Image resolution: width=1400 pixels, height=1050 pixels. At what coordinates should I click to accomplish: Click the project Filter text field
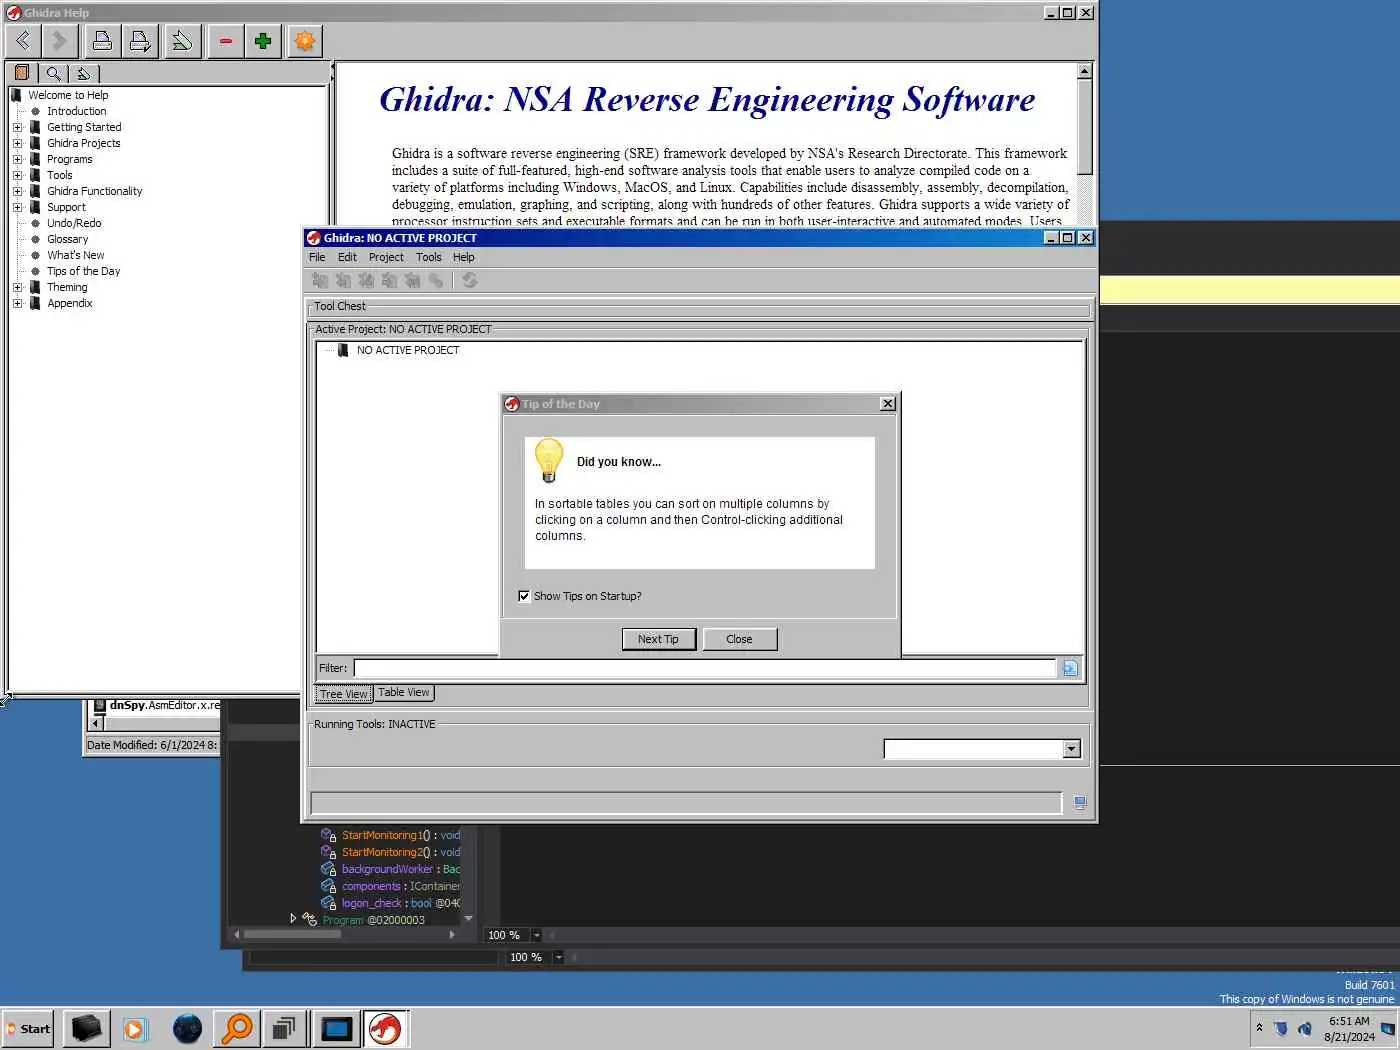(704, 668)
